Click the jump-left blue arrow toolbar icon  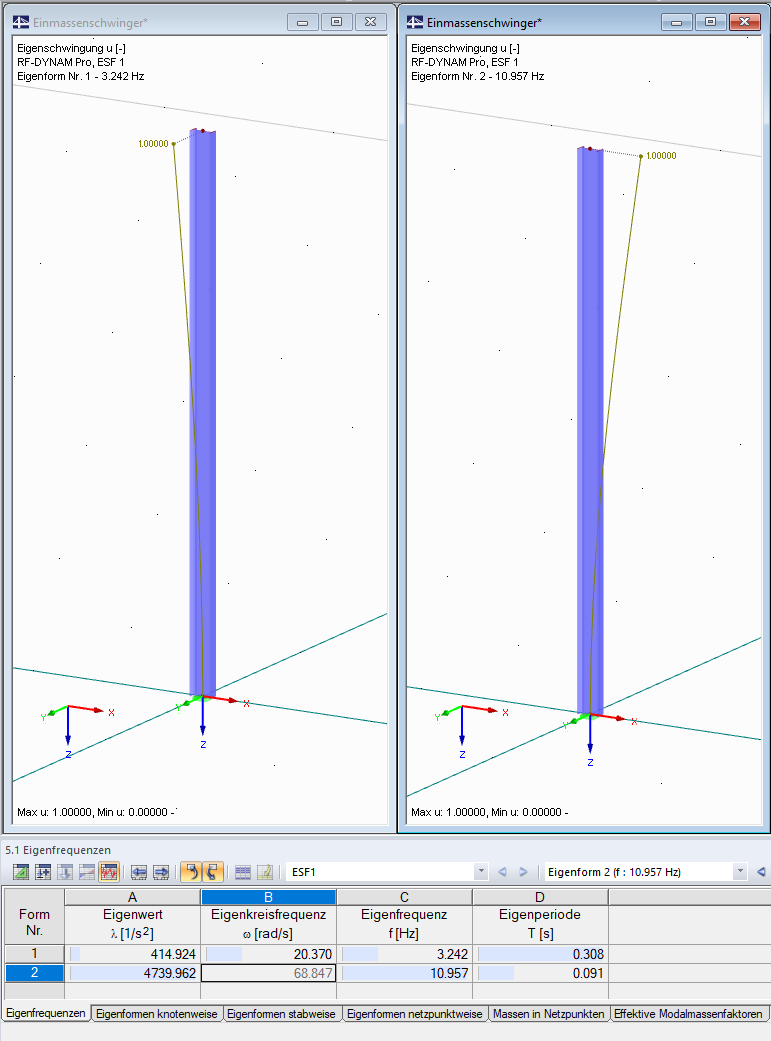tap(139, 872)
